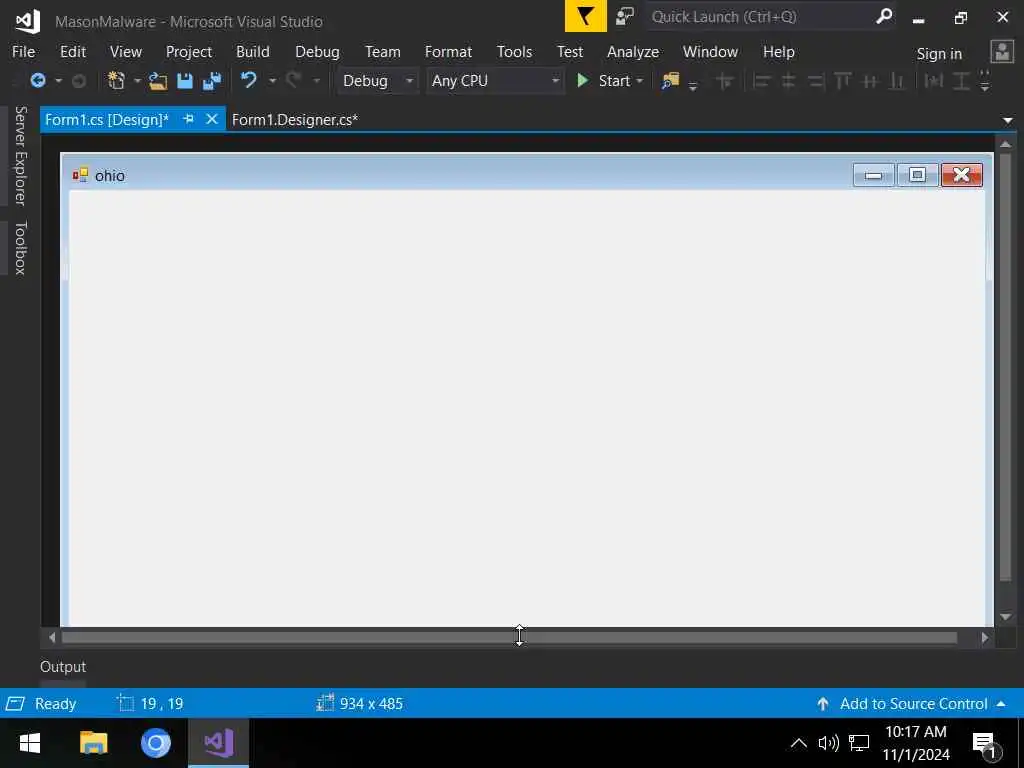1024x768 pixels.
Task: Click the designer vertical scrollbar down arrow
Action: pos(1005,617)
